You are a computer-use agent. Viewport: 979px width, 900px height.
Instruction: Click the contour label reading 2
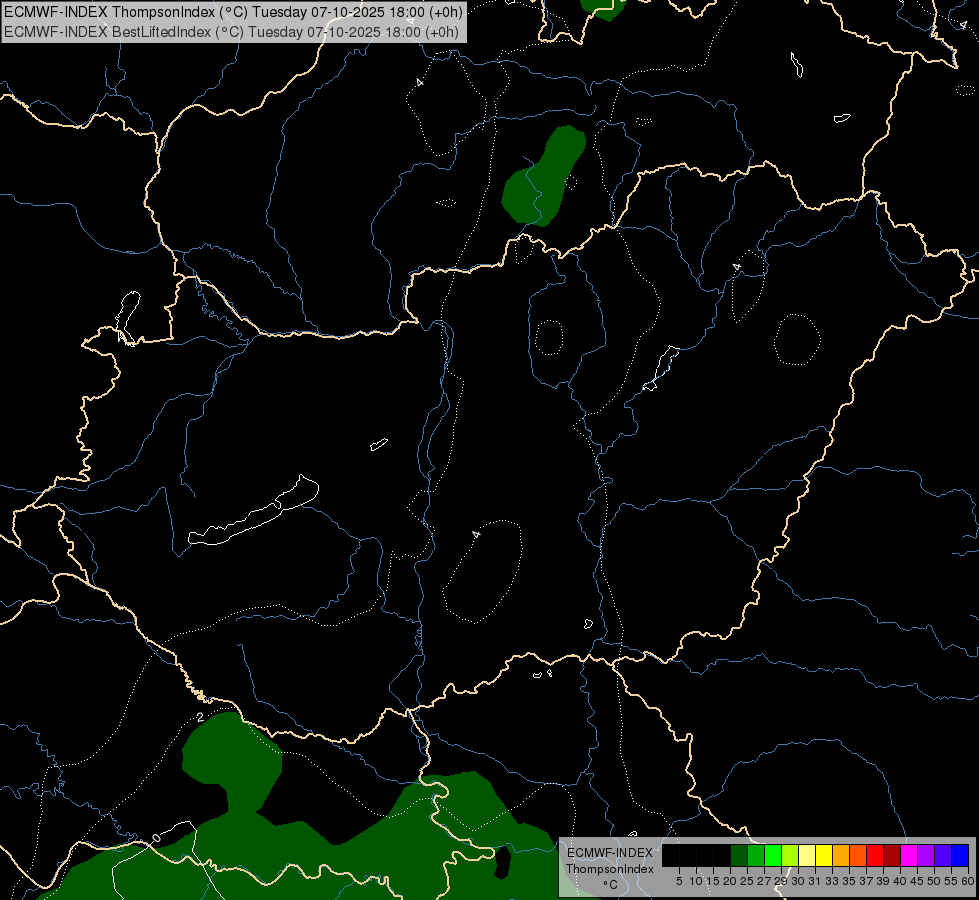pyautogui.click(x=200, y=717)
